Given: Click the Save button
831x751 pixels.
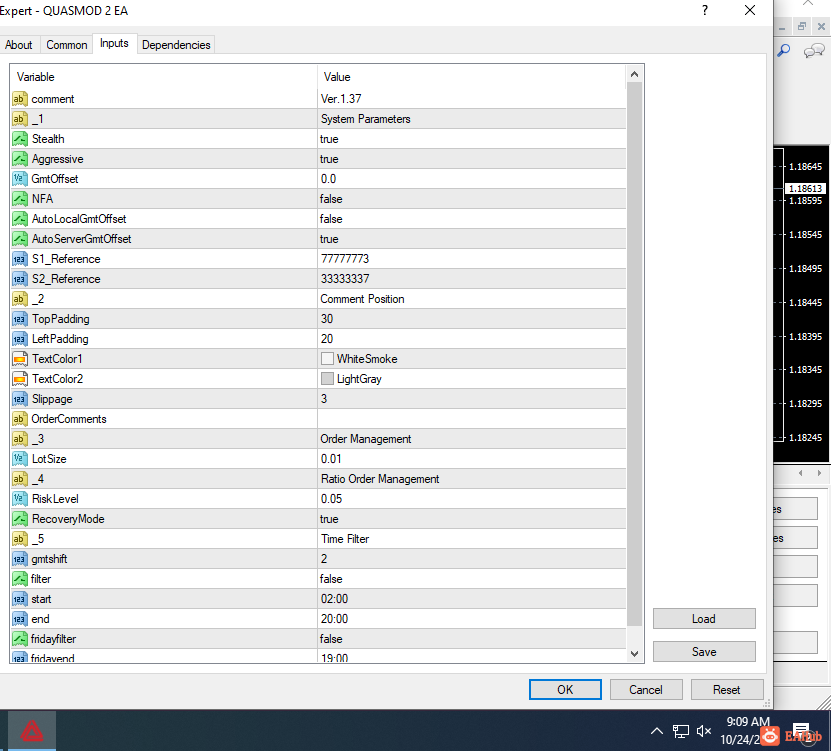Looking at the screenshot, I should (x=704, y=651).
